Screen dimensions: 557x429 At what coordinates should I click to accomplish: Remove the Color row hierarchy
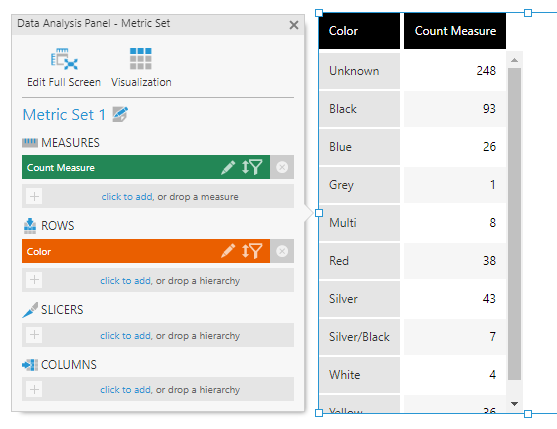pyautogui.click(x=282, y=251)
